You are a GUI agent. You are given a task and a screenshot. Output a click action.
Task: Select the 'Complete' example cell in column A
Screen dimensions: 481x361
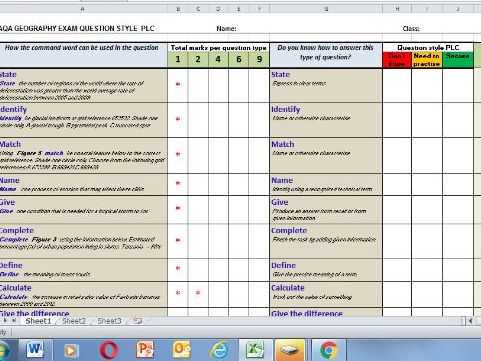pyautogui.click(x=83, y=241)
